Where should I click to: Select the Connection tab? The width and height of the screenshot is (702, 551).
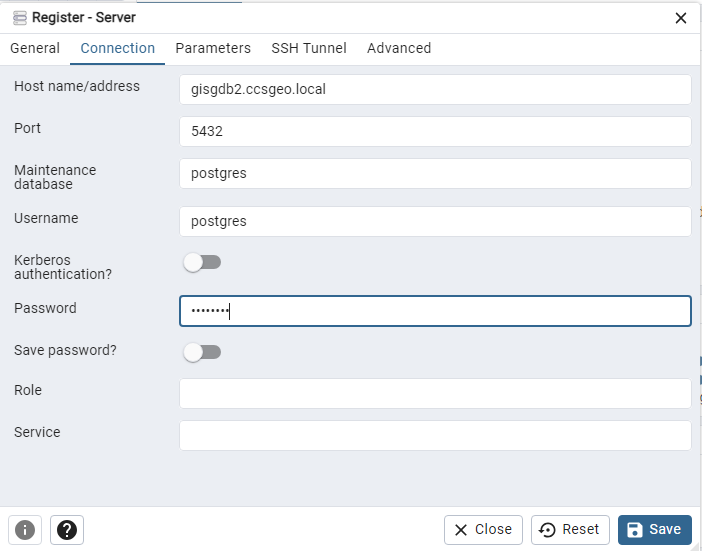coord(118,48)
